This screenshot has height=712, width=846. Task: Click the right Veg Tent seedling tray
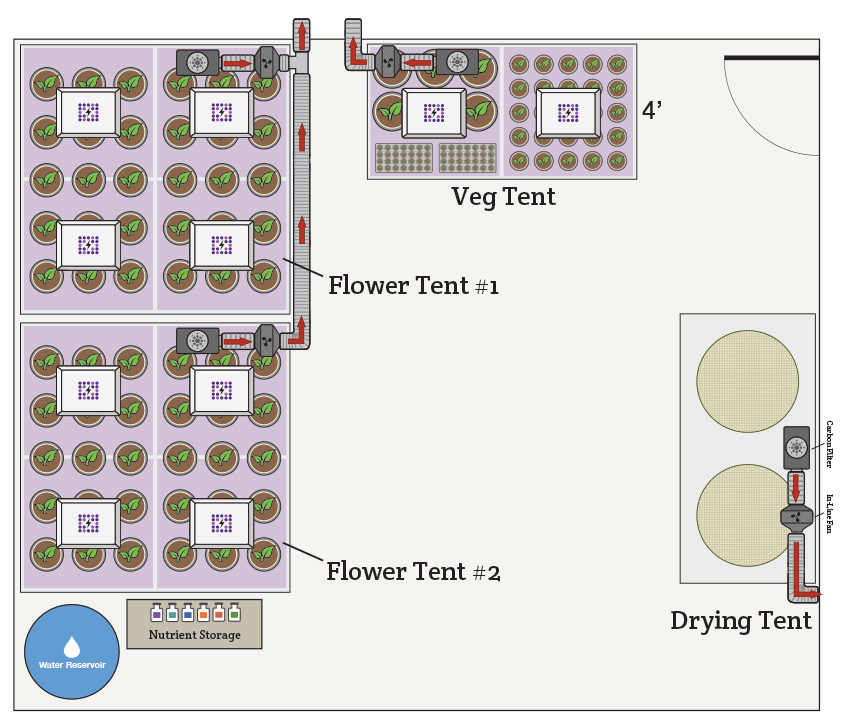click(x=467, y=158)
